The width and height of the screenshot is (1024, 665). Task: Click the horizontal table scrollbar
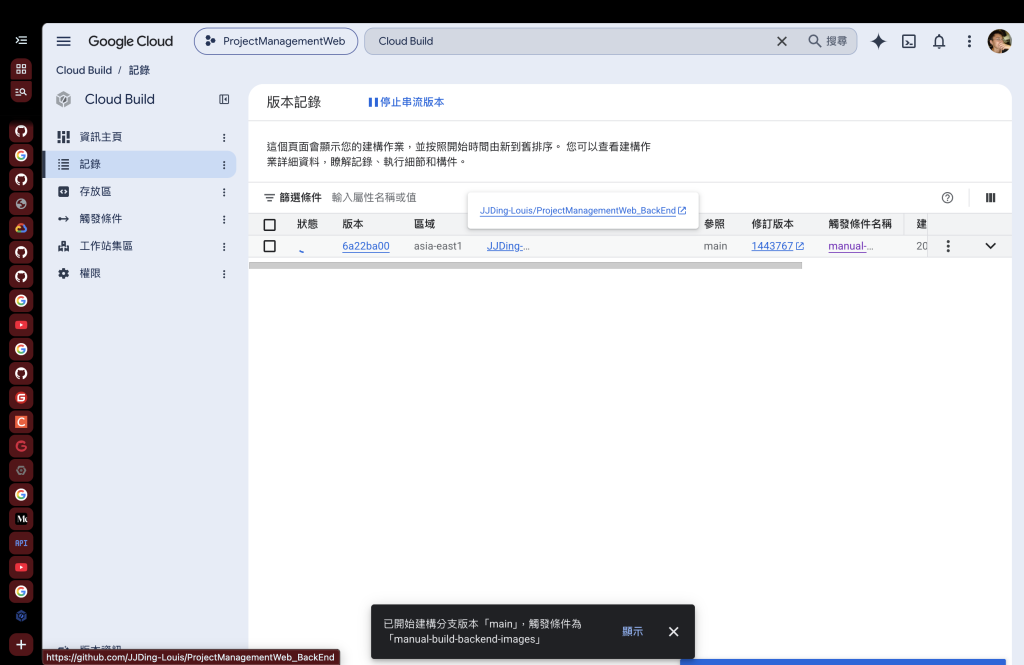(525, 265)
